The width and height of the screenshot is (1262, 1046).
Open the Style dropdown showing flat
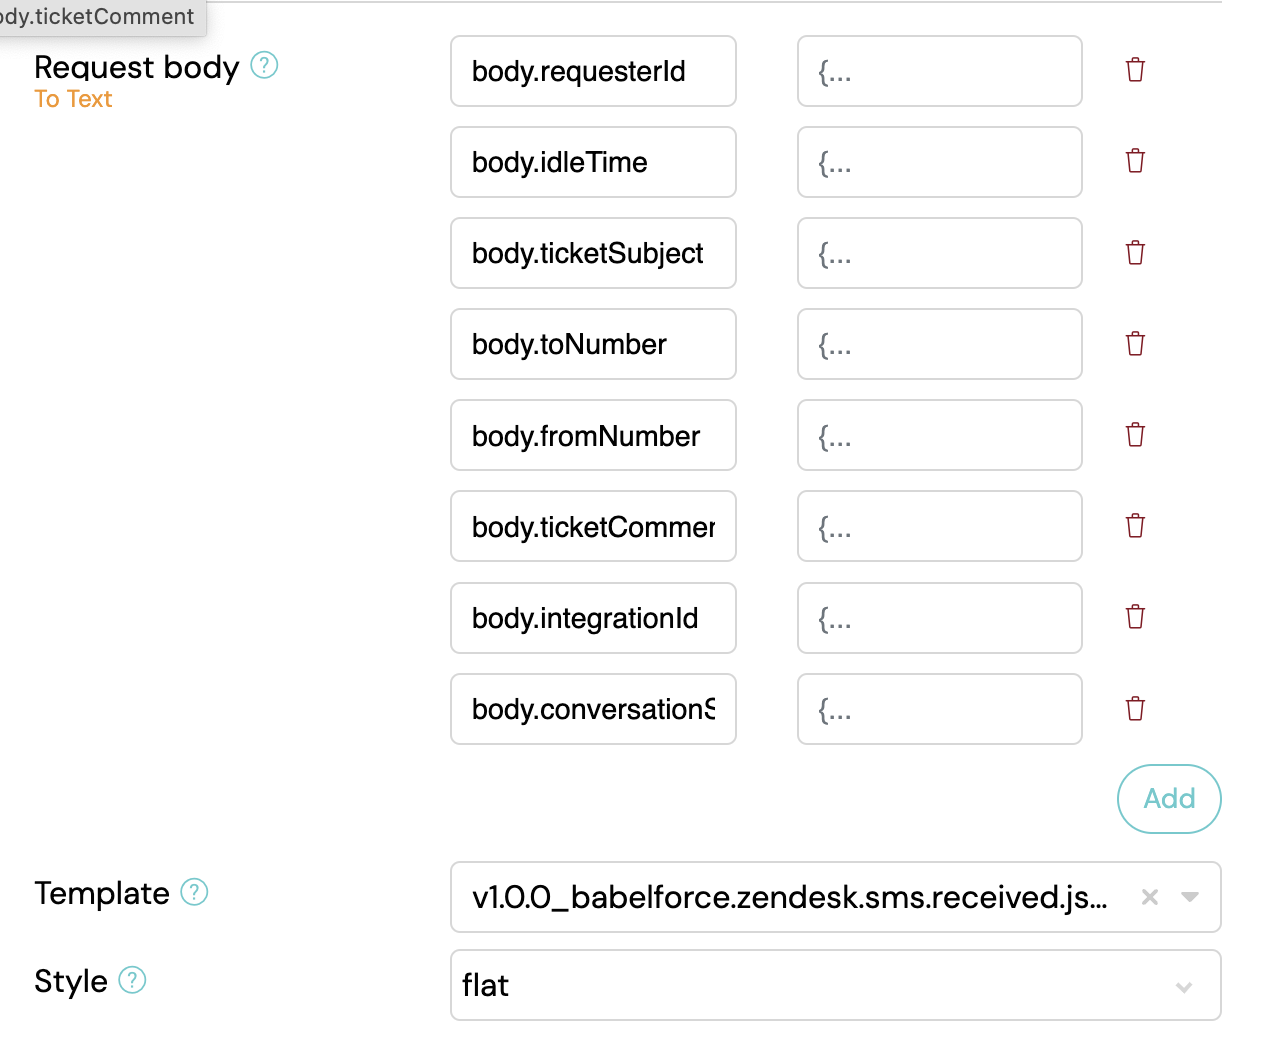point(835,985)
